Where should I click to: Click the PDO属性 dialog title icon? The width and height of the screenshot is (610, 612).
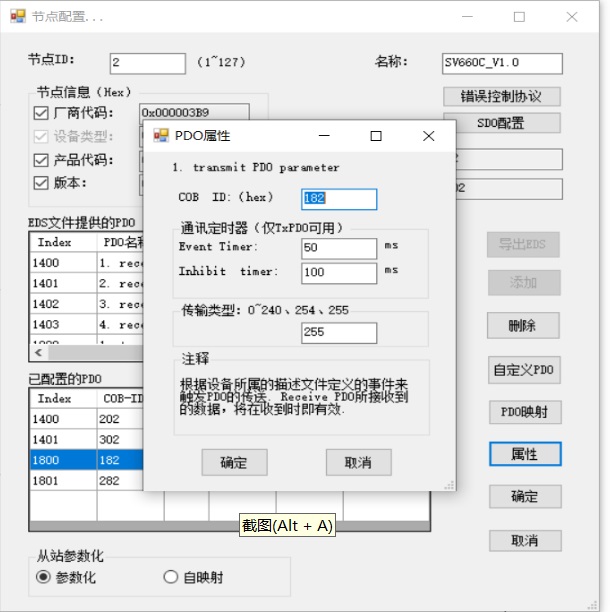160,136
